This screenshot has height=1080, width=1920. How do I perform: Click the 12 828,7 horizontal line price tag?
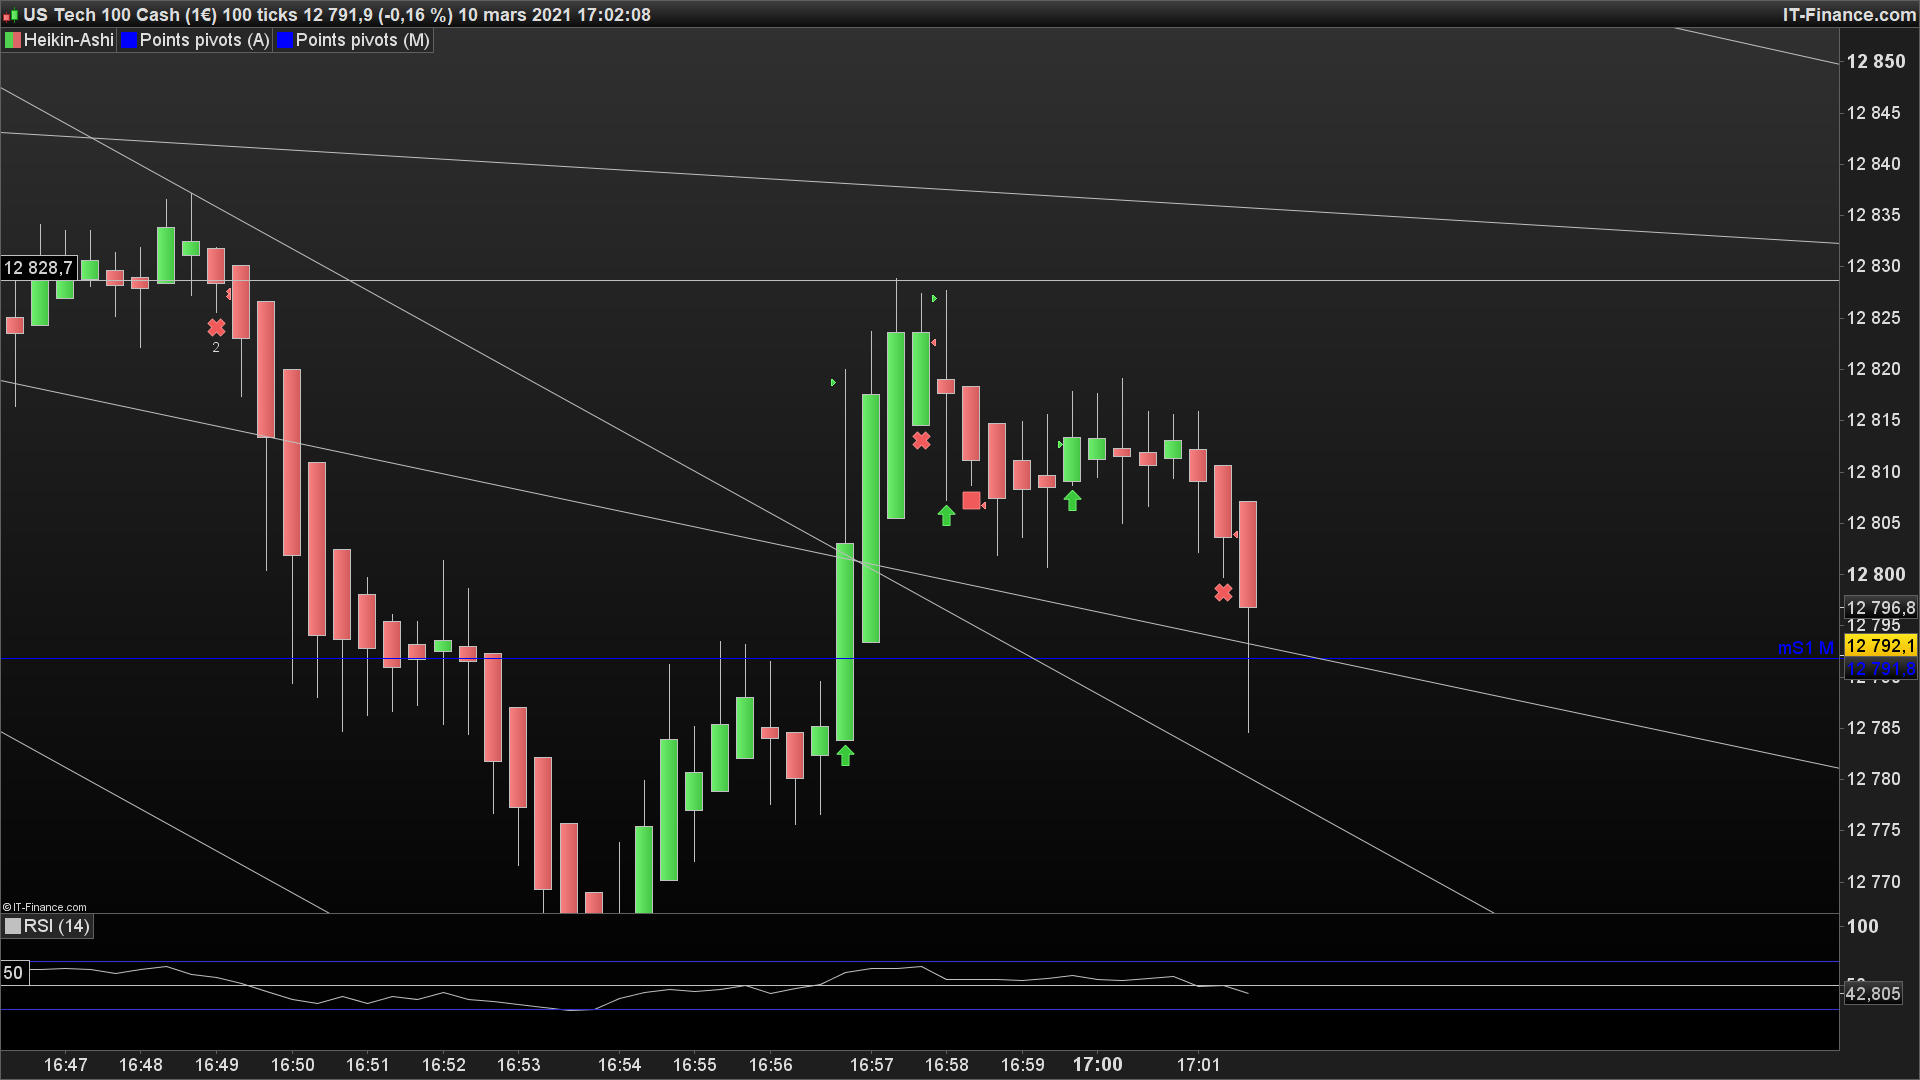38,268
